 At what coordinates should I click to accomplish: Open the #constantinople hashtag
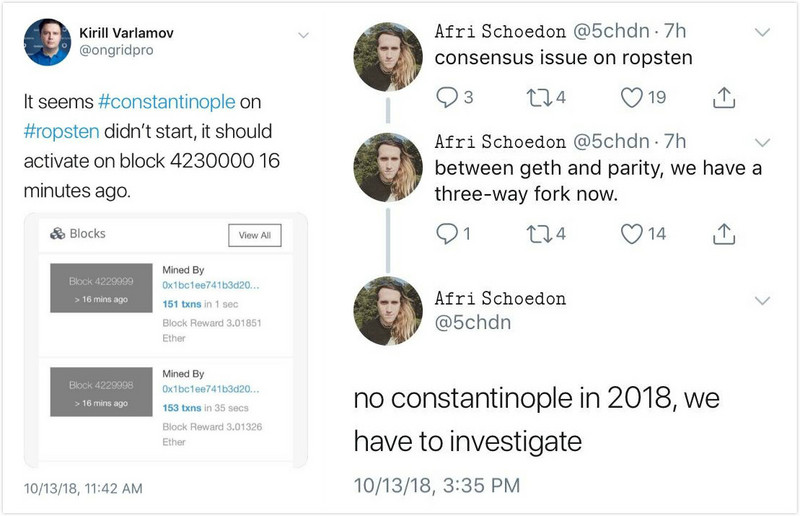click(x=166, y=102)
